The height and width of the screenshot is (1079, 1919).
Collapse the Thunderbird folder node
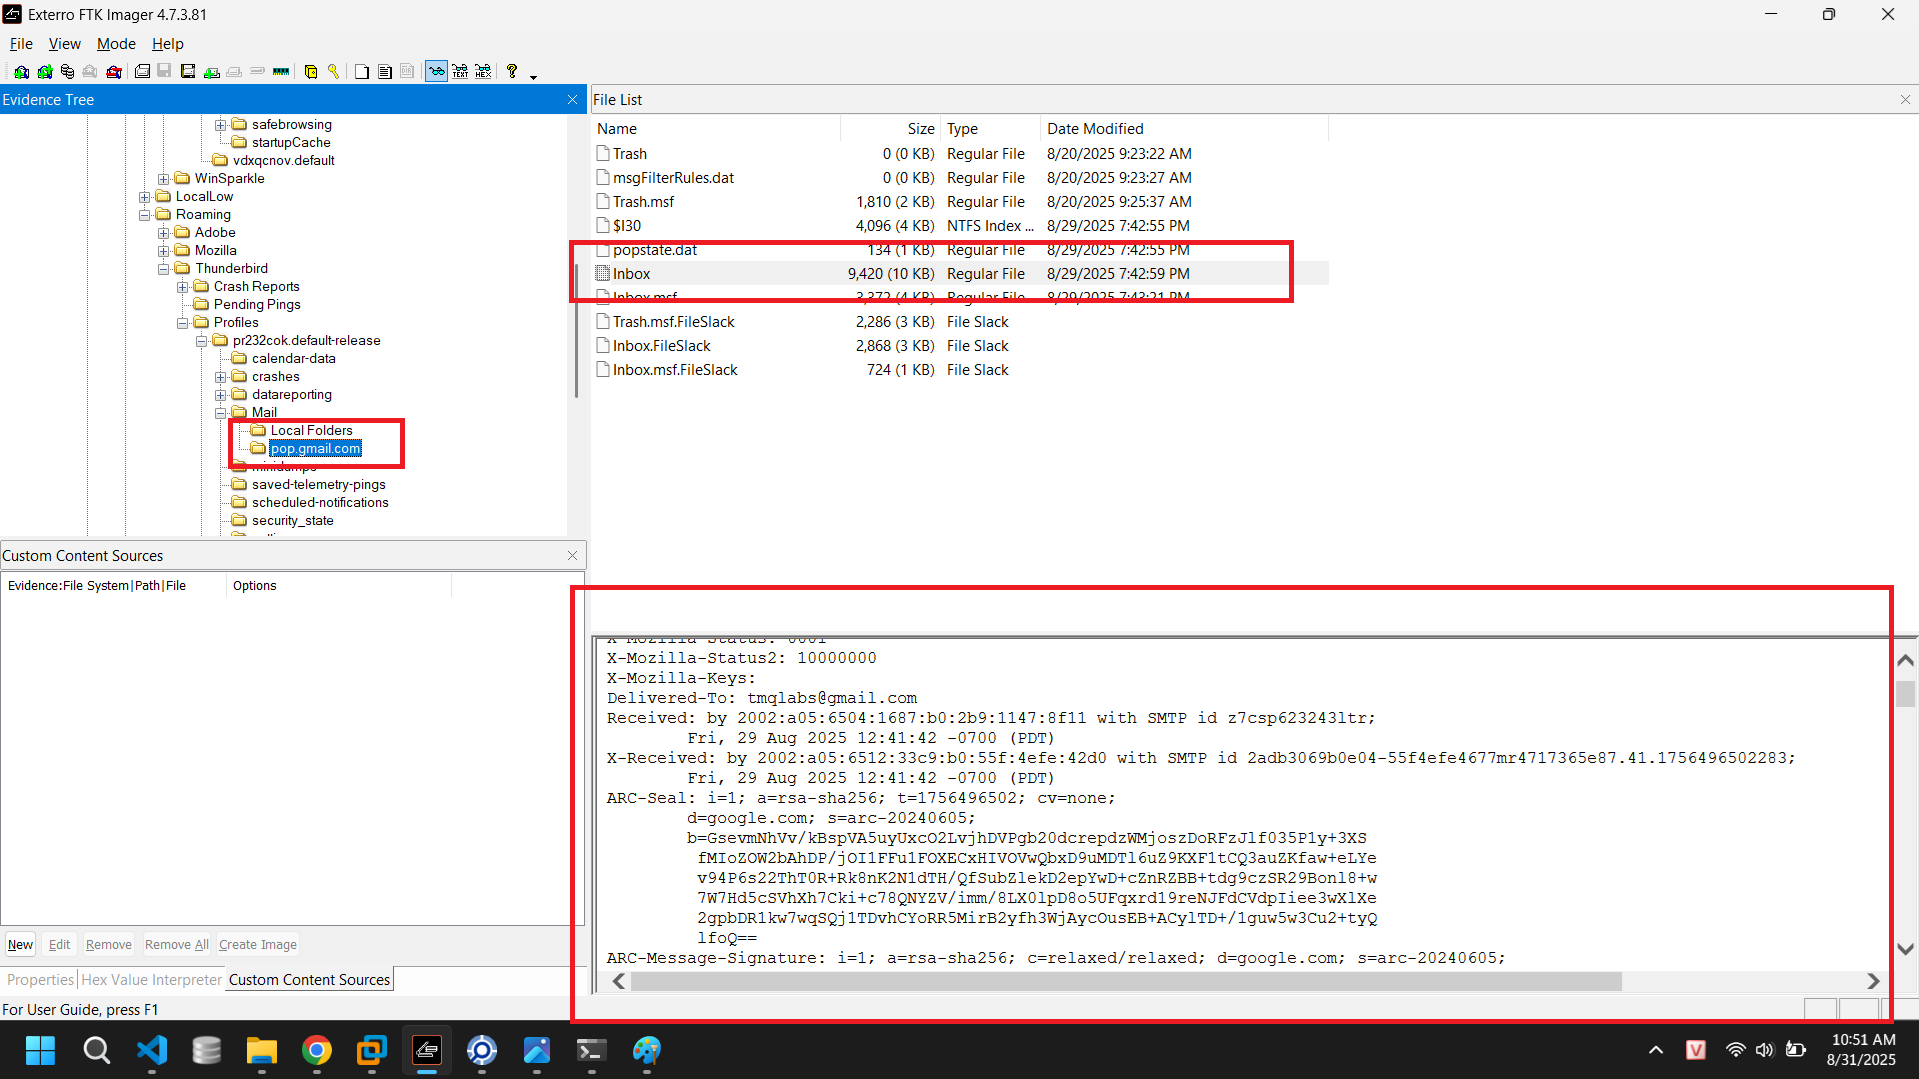point(163,269)
